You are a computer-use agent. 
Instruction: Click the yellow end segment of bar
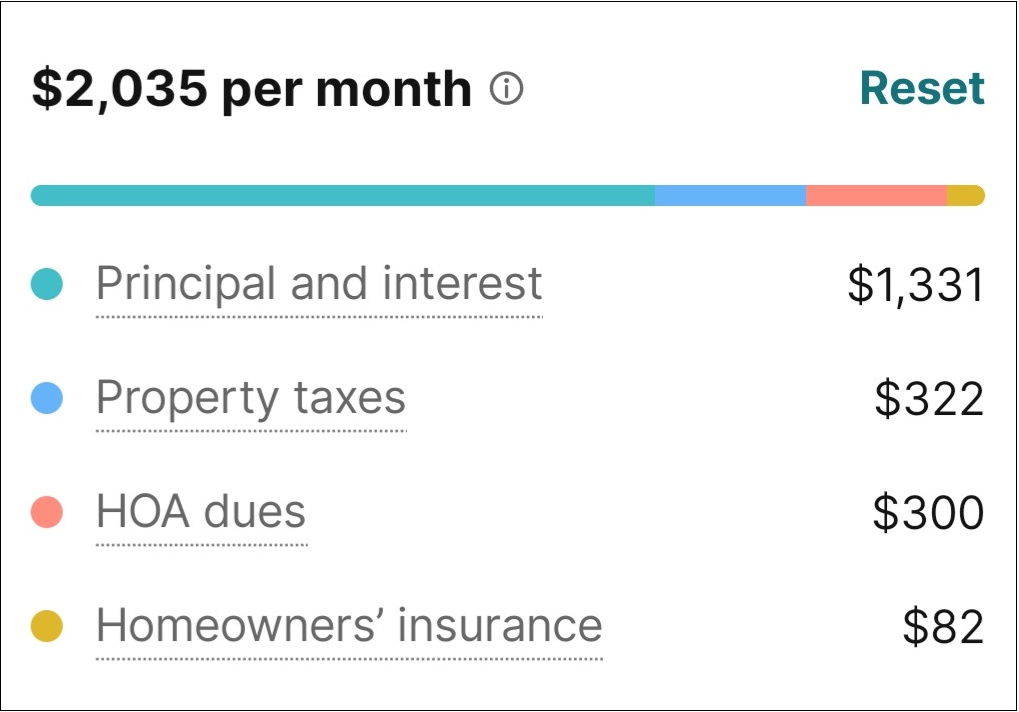(x=966, y=195)
